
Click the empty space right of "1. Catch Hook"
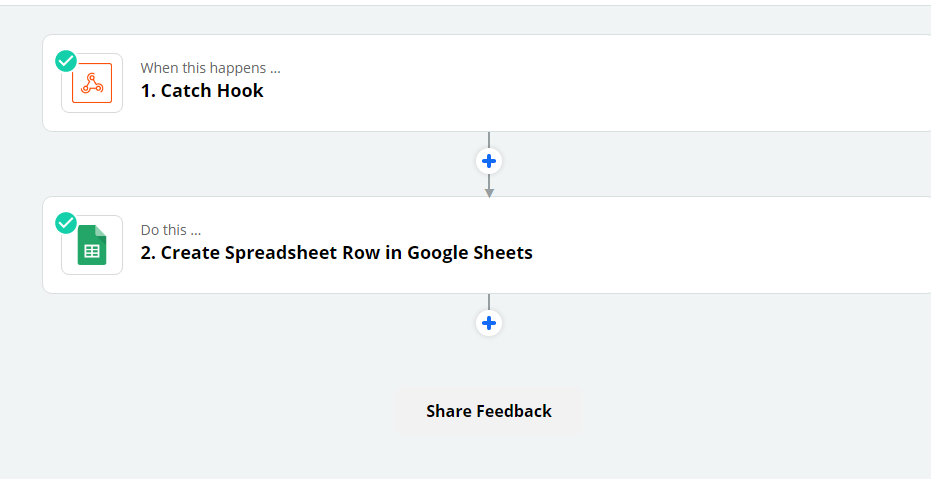tap(600, 91)
